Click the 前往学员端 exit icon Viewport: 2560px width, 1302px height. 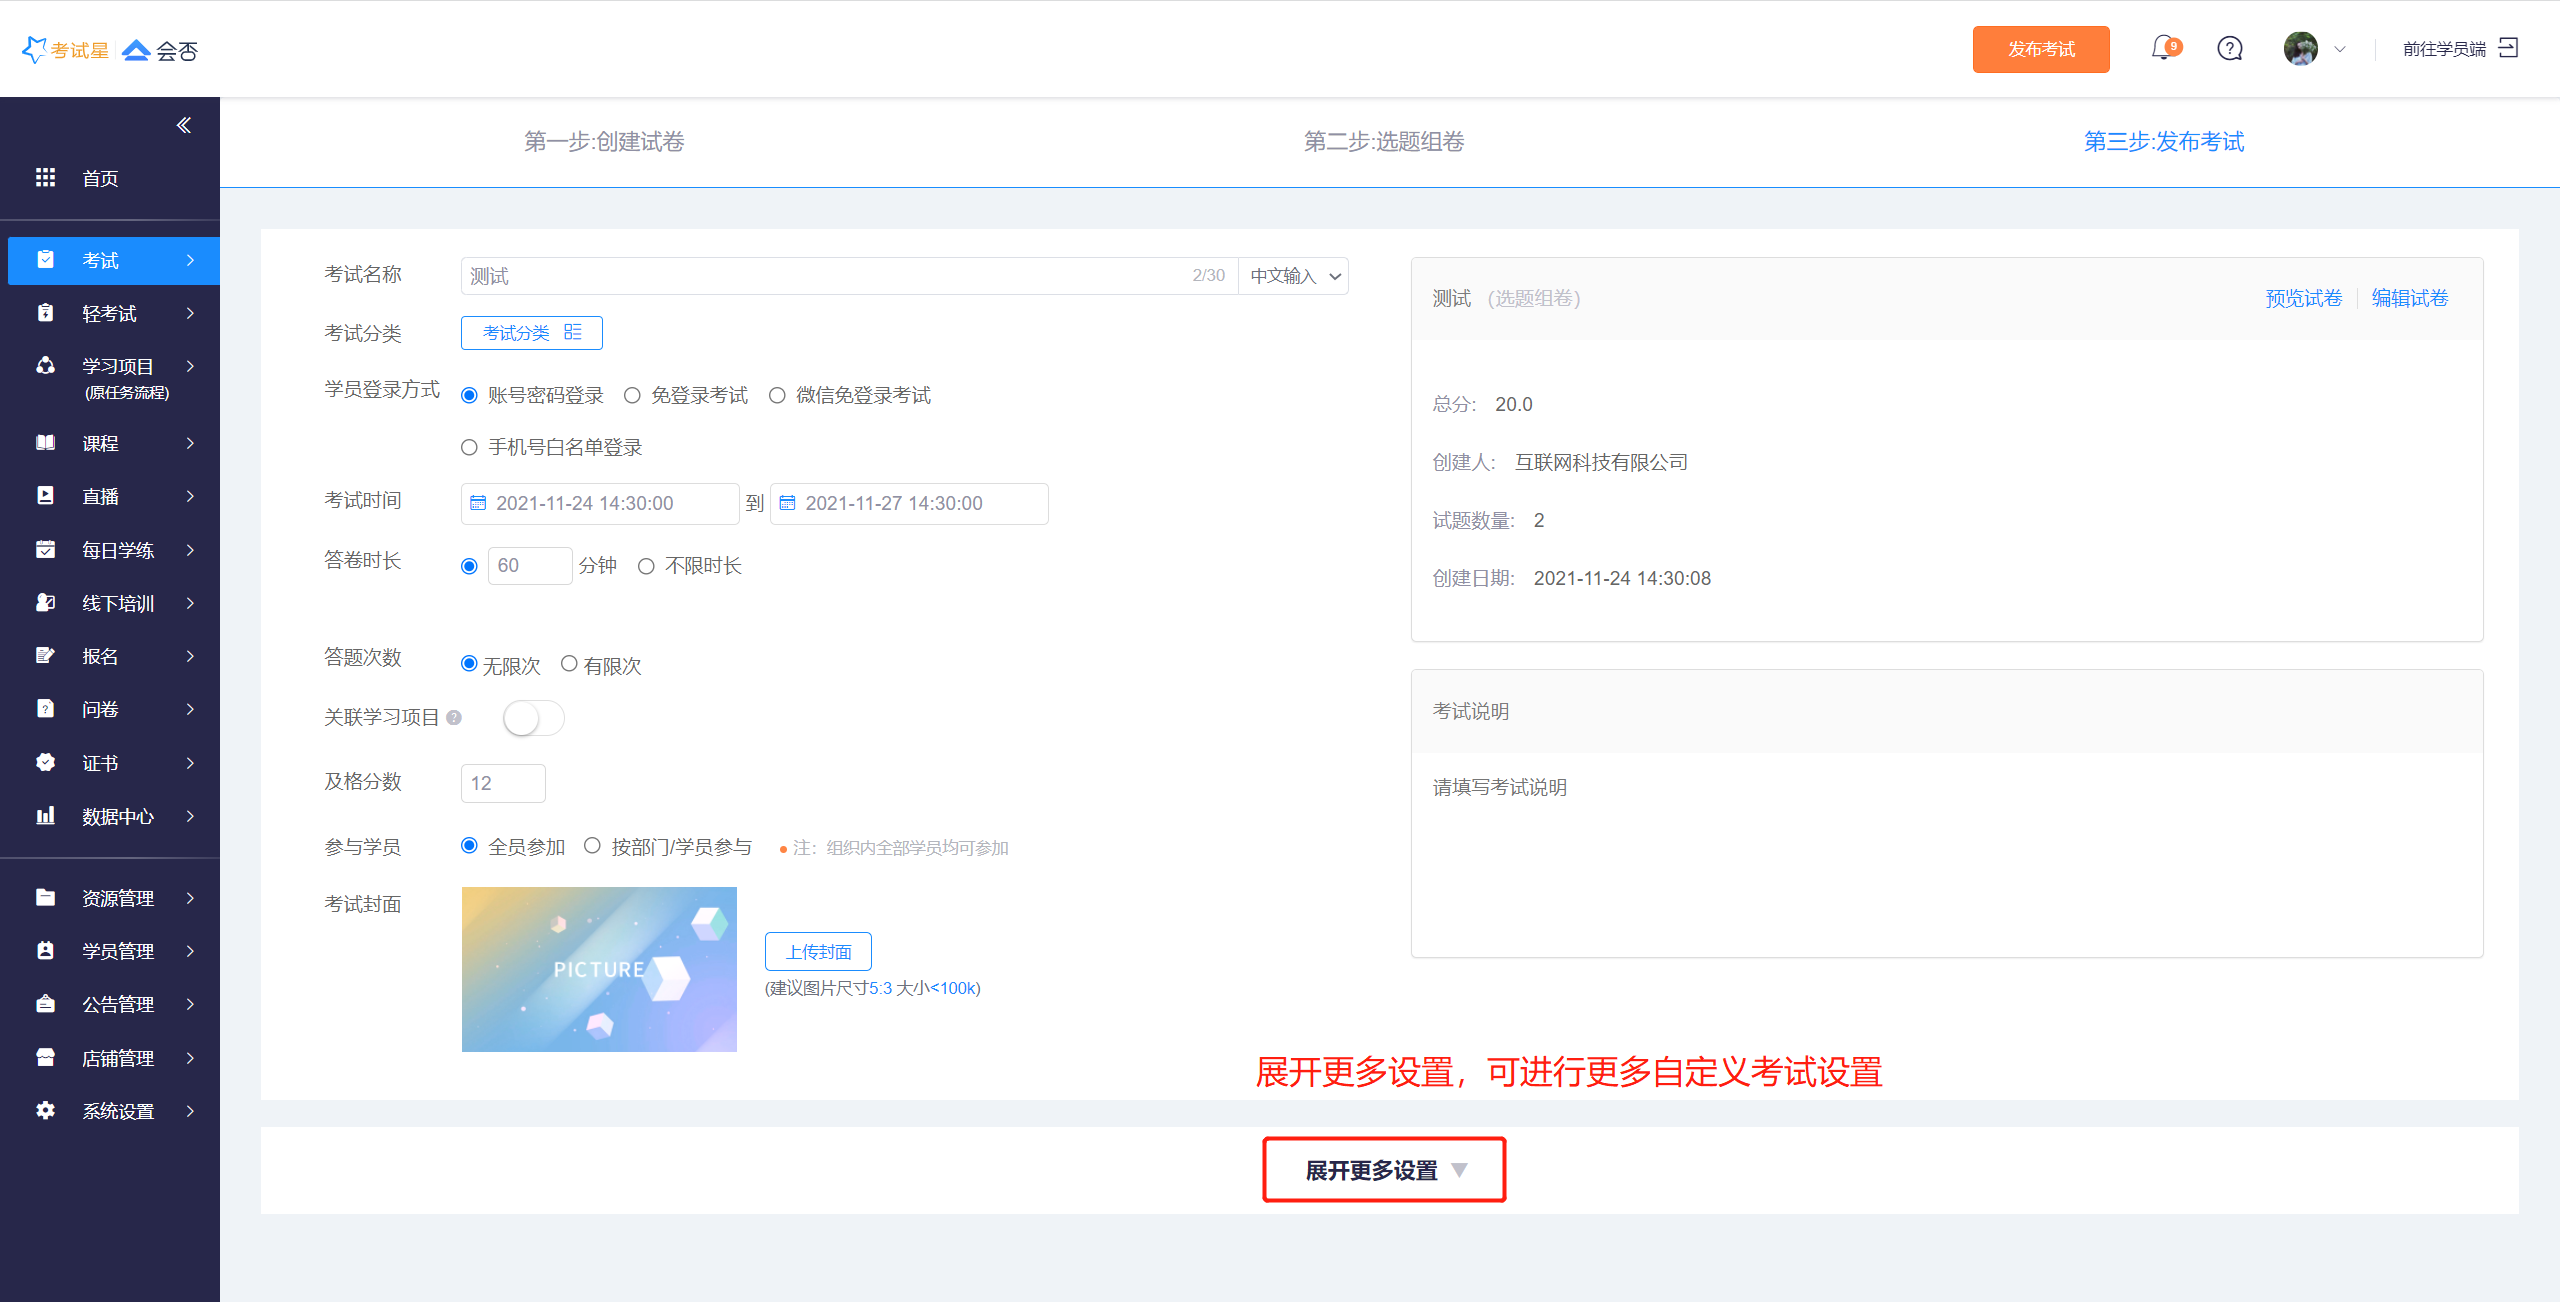(x=2508, y=48)
